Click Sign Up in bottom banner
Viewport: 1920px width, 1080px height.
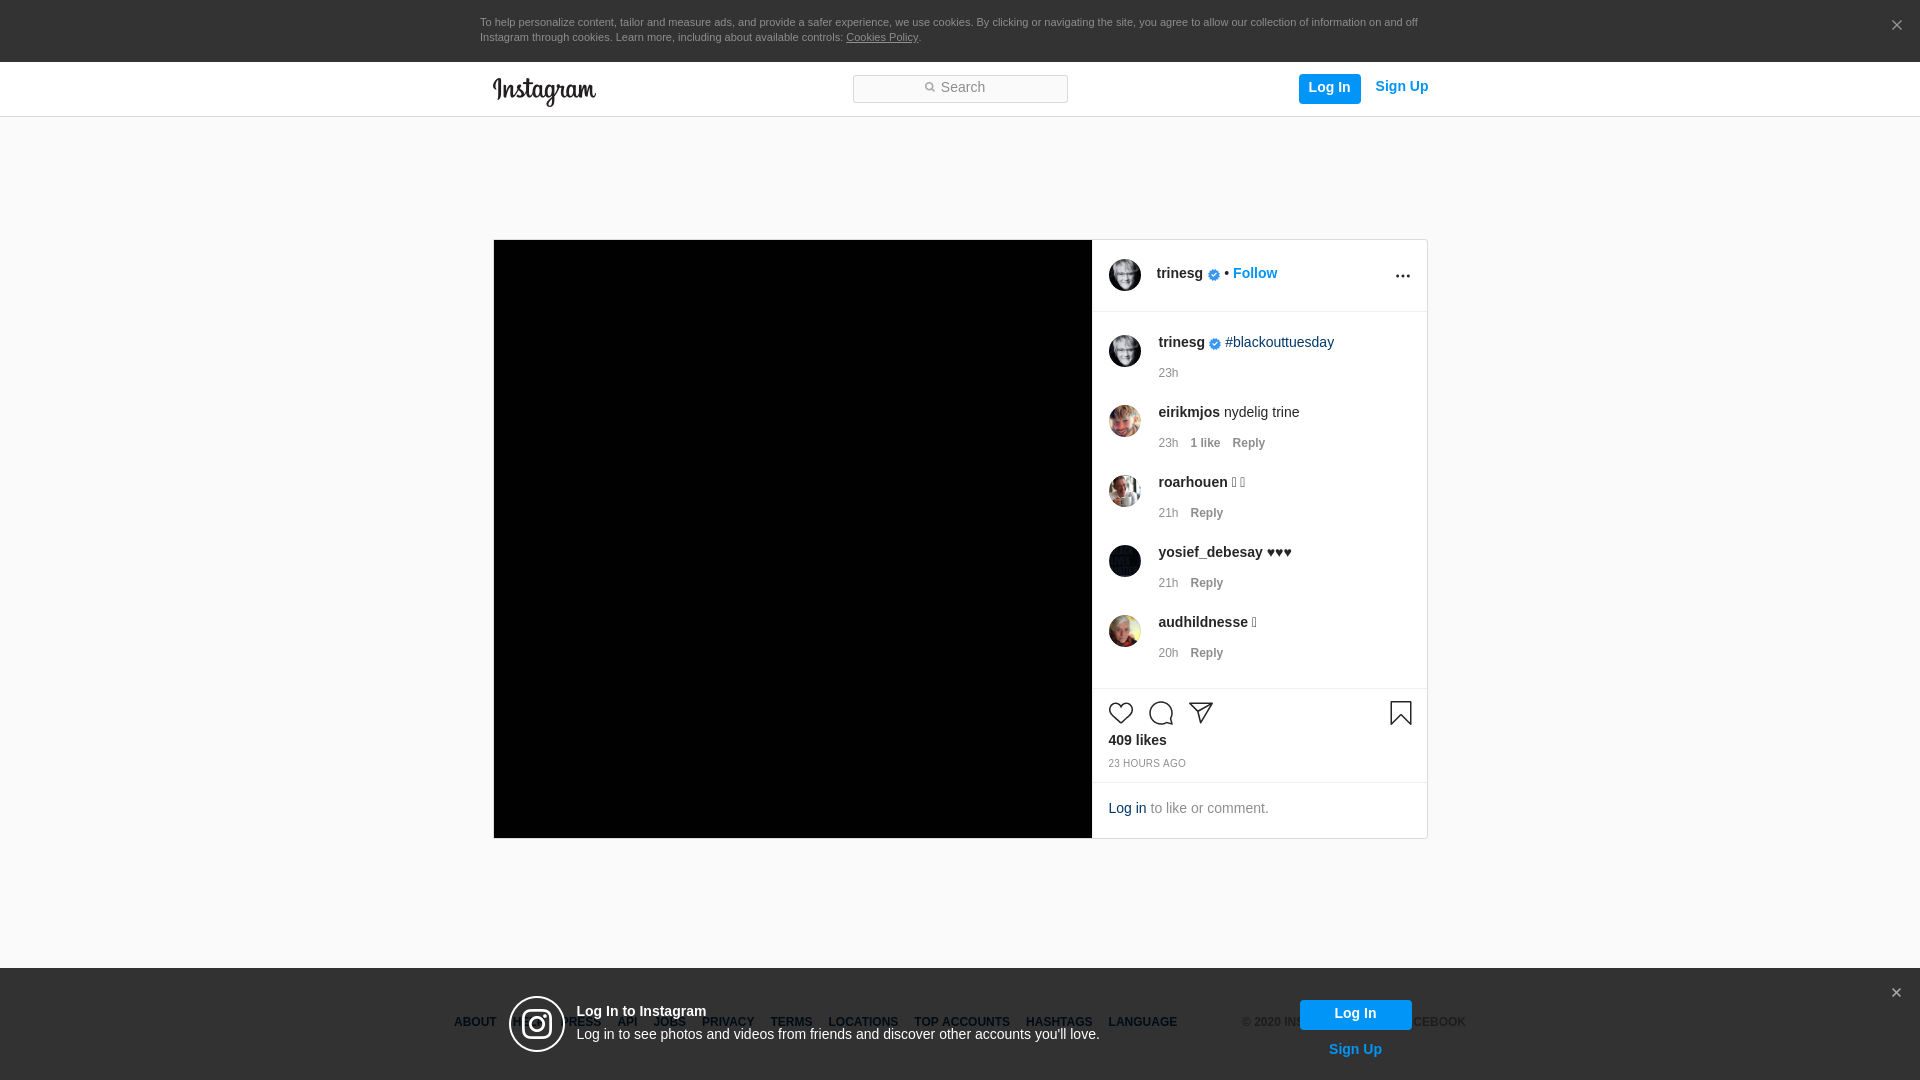coord(1355,1050)
